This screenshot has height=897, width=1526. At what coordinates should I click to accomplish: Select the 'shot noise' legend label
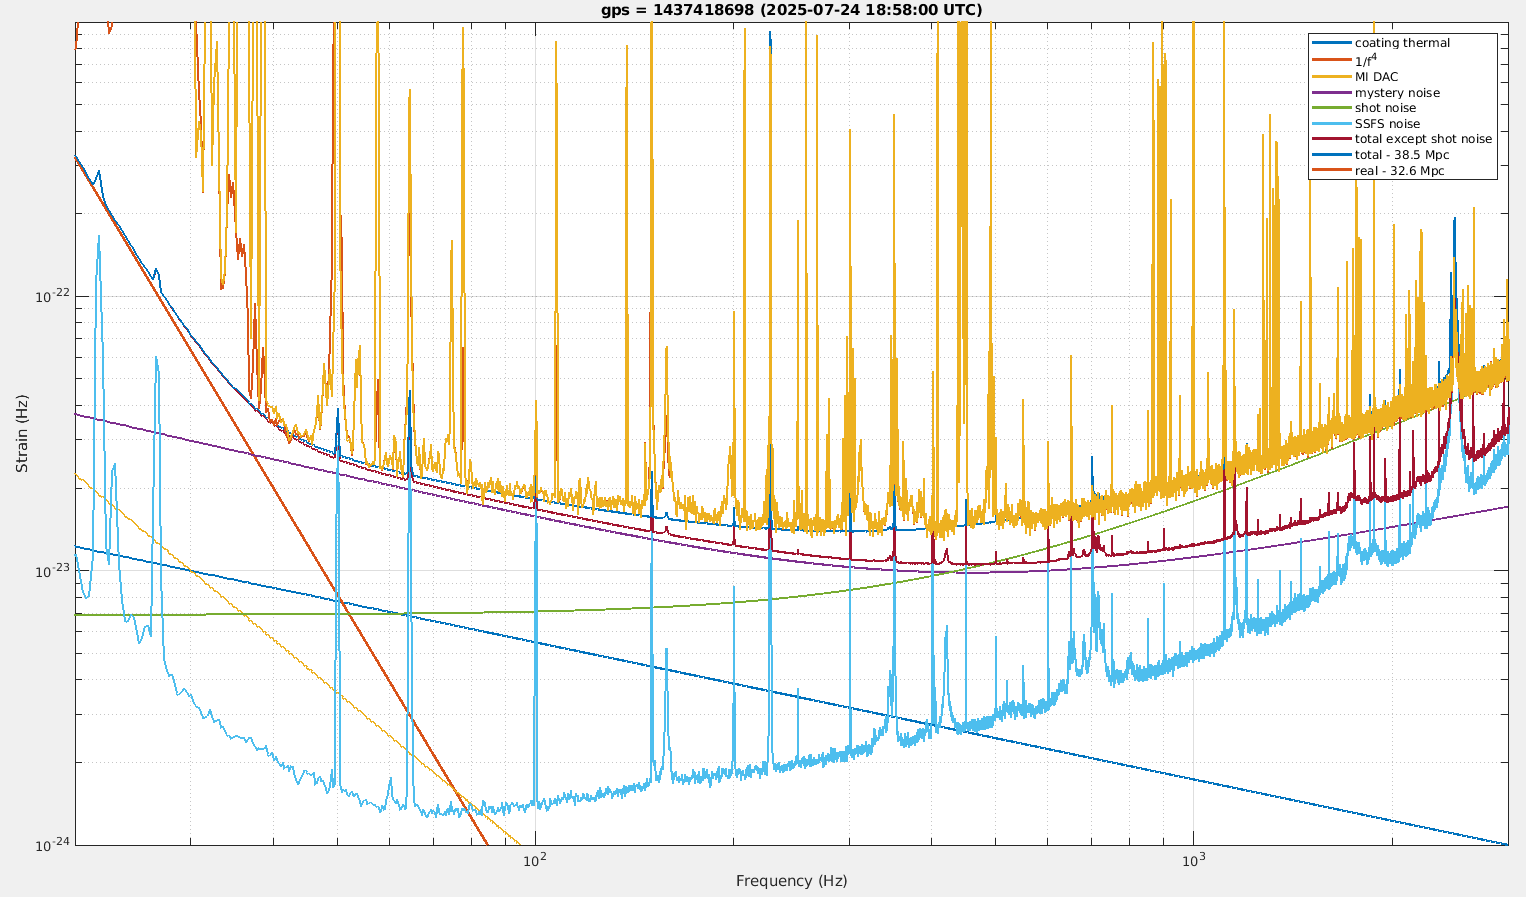coord(1385,108)
